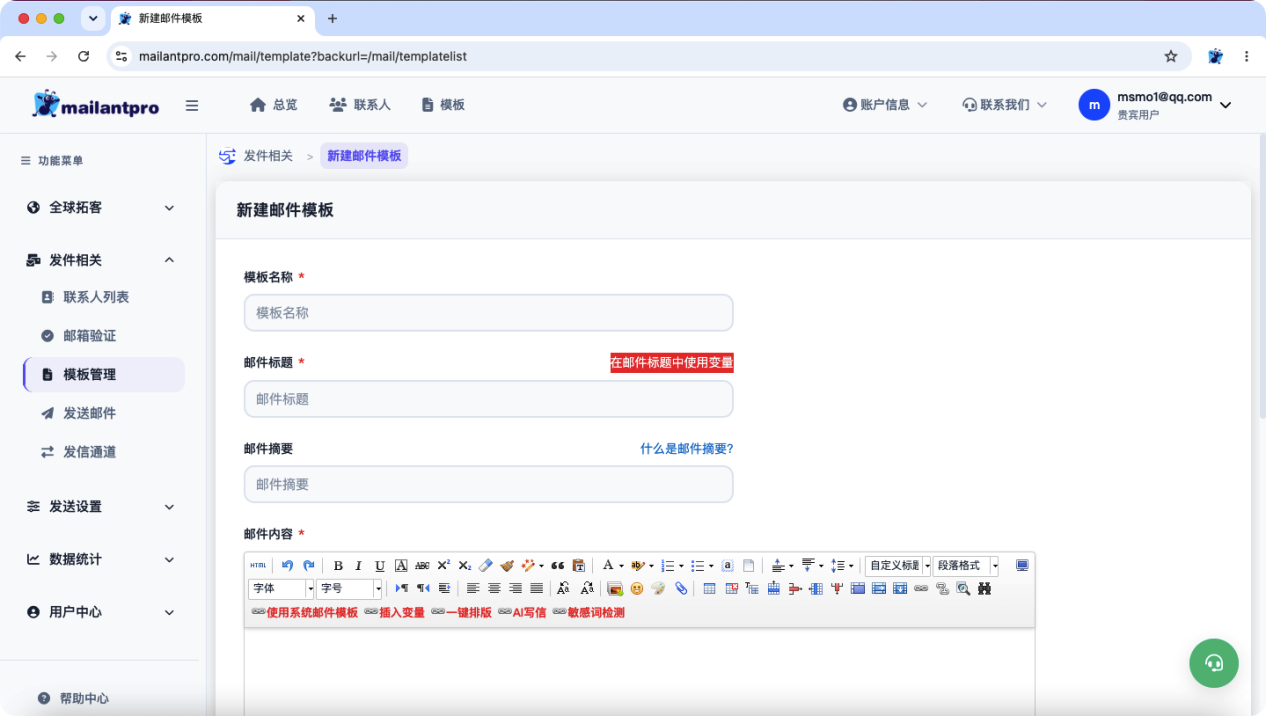This screenshot has width=1266, height=716.
Task: Open 模板 in top navigation
Action: click(443, 104)
